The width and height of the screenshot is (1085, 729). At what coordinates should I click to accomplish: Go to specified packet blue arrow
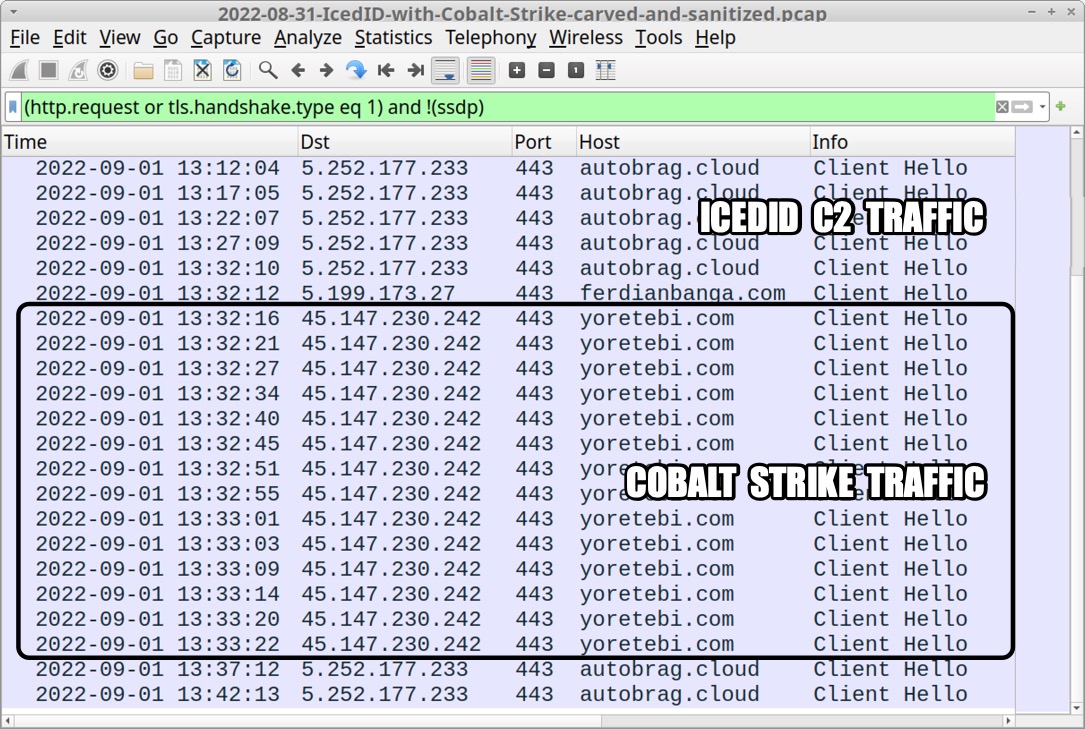point(356,71)
